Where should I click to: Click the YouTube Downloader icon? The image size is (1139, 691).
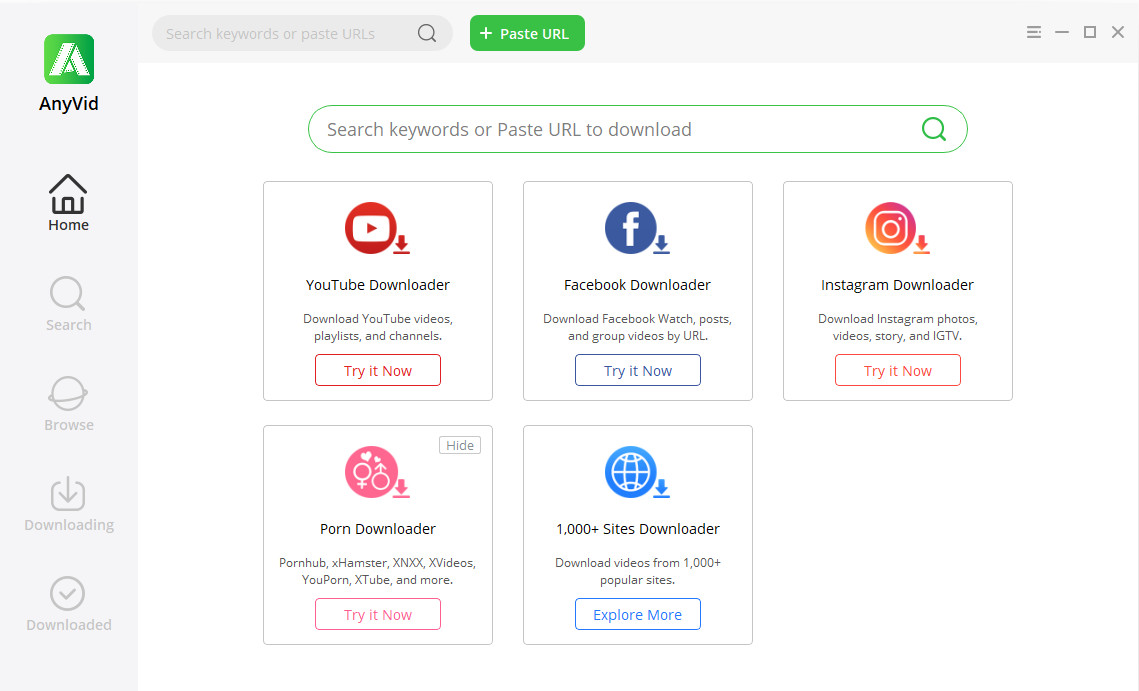(x=373, y=229)
